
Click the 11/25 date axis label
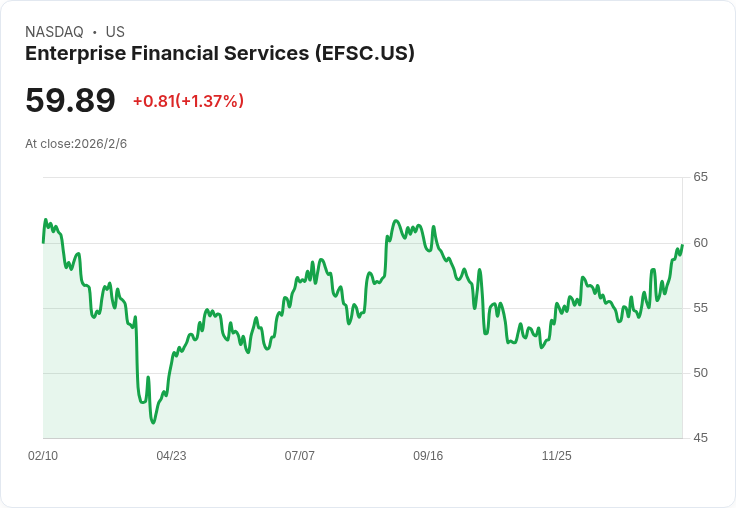(557, 455)
